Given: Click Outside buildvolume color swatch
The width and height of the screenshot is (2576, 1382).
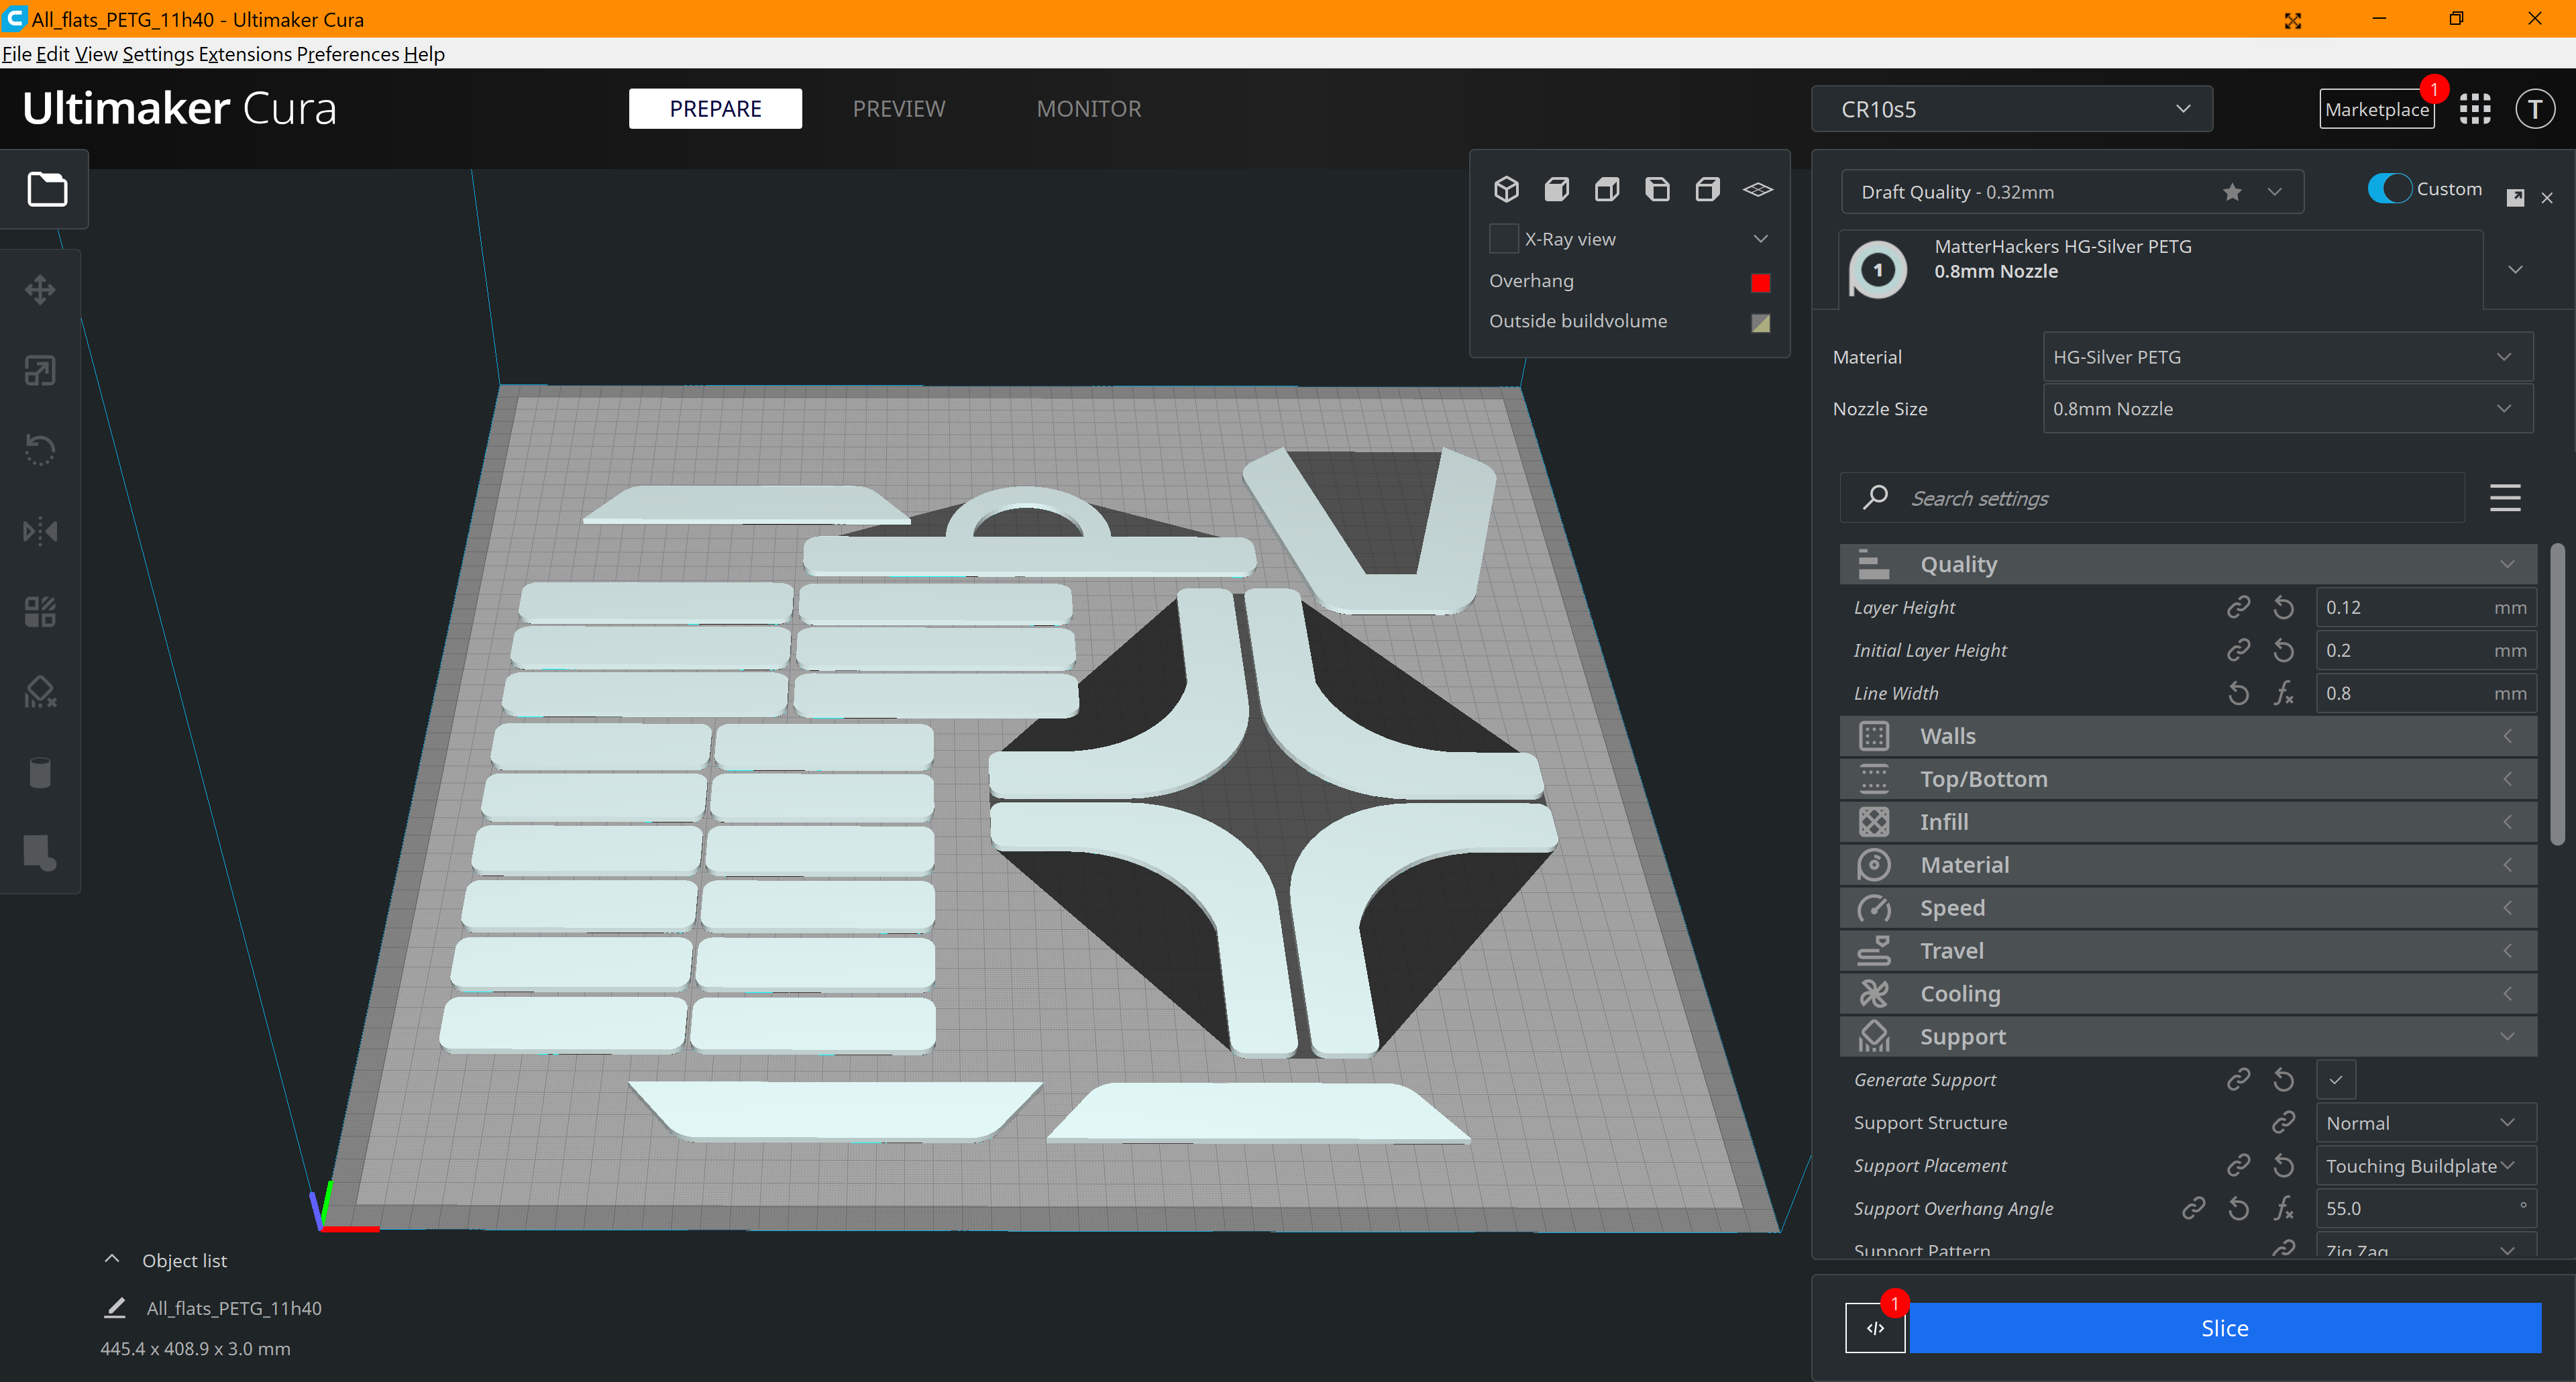Looking at the screenshot, I should point(1760,323).
